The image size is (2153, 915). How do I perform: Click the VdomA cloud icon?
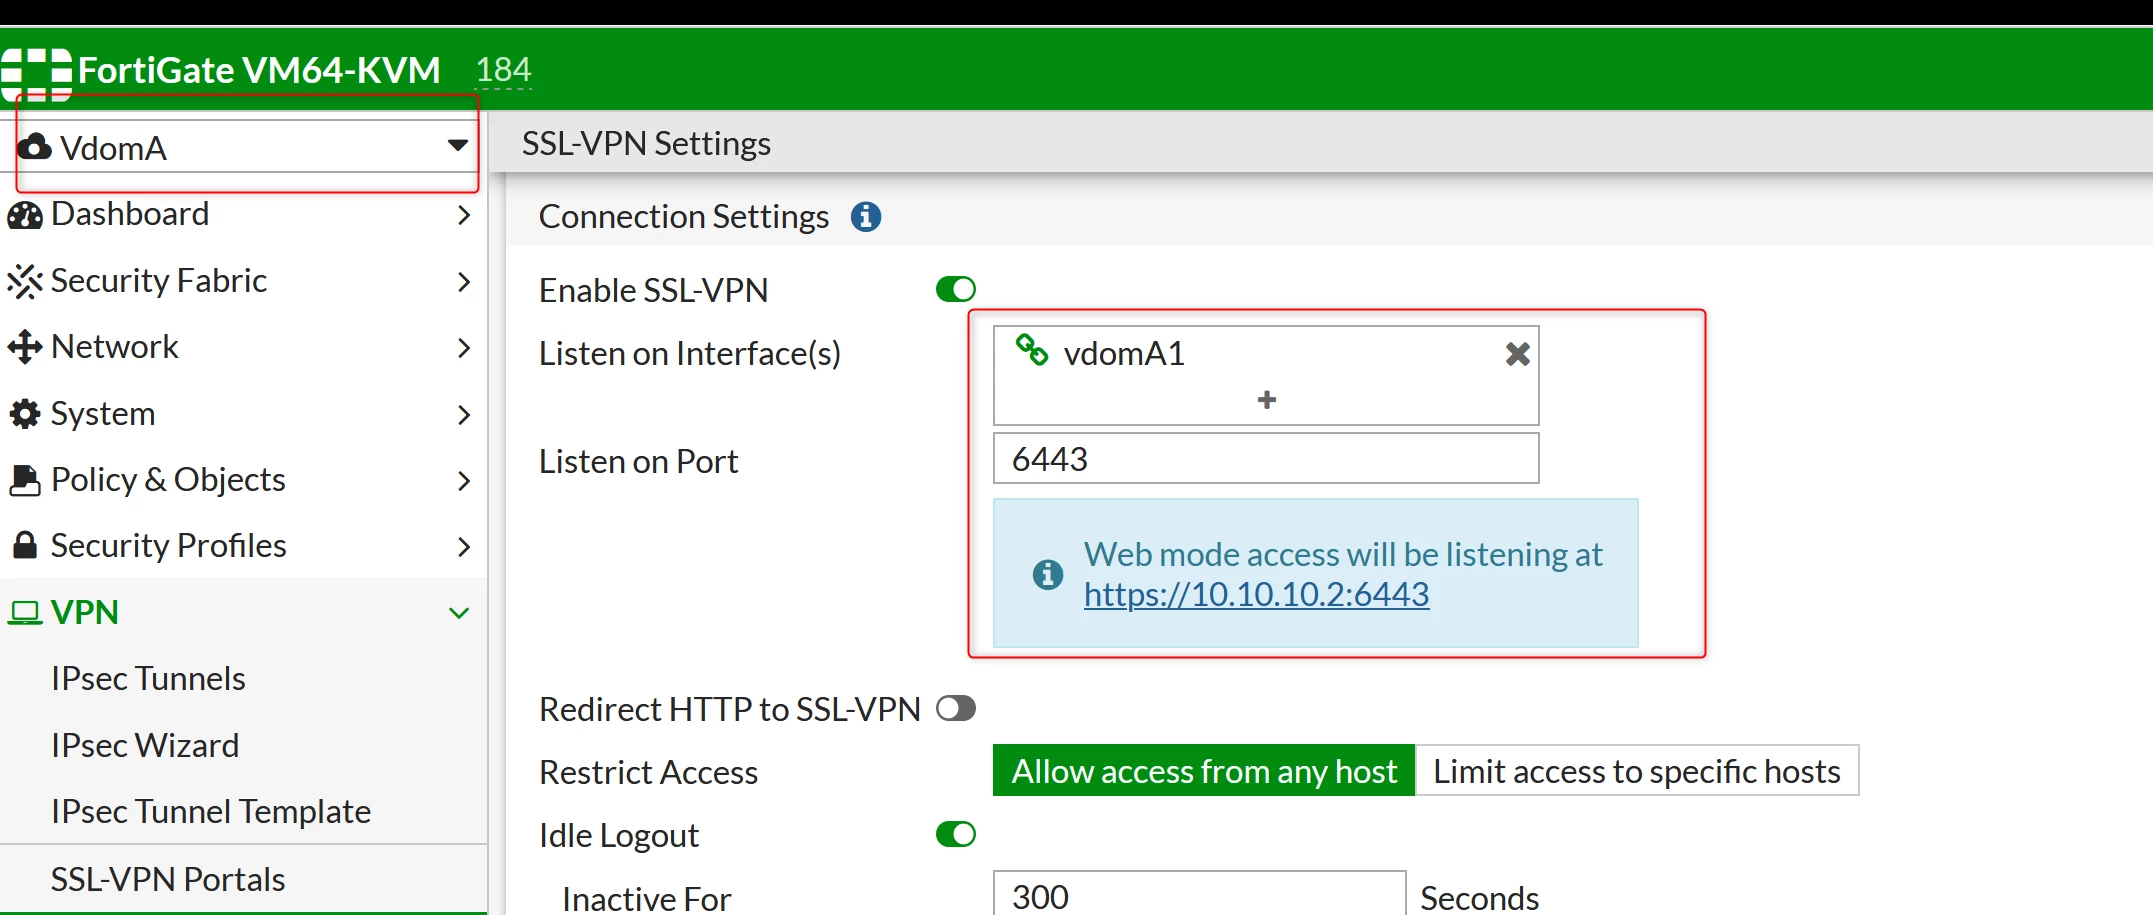point(35,147)
